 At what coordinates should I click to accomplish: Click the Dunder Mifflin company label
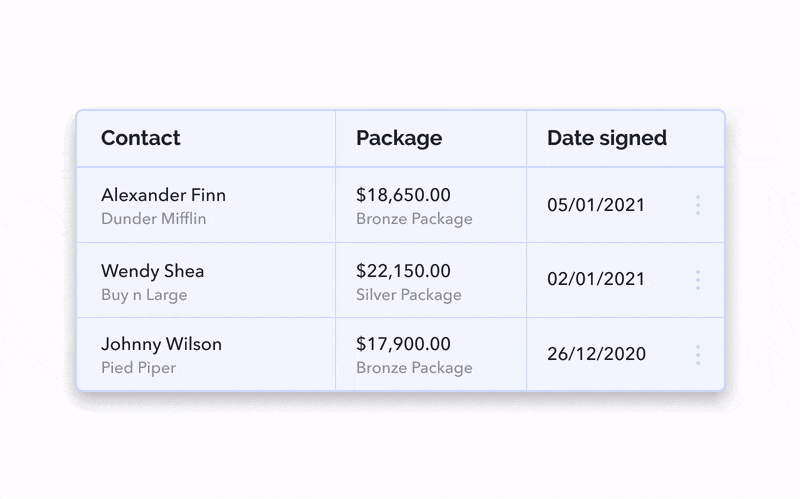153,219
